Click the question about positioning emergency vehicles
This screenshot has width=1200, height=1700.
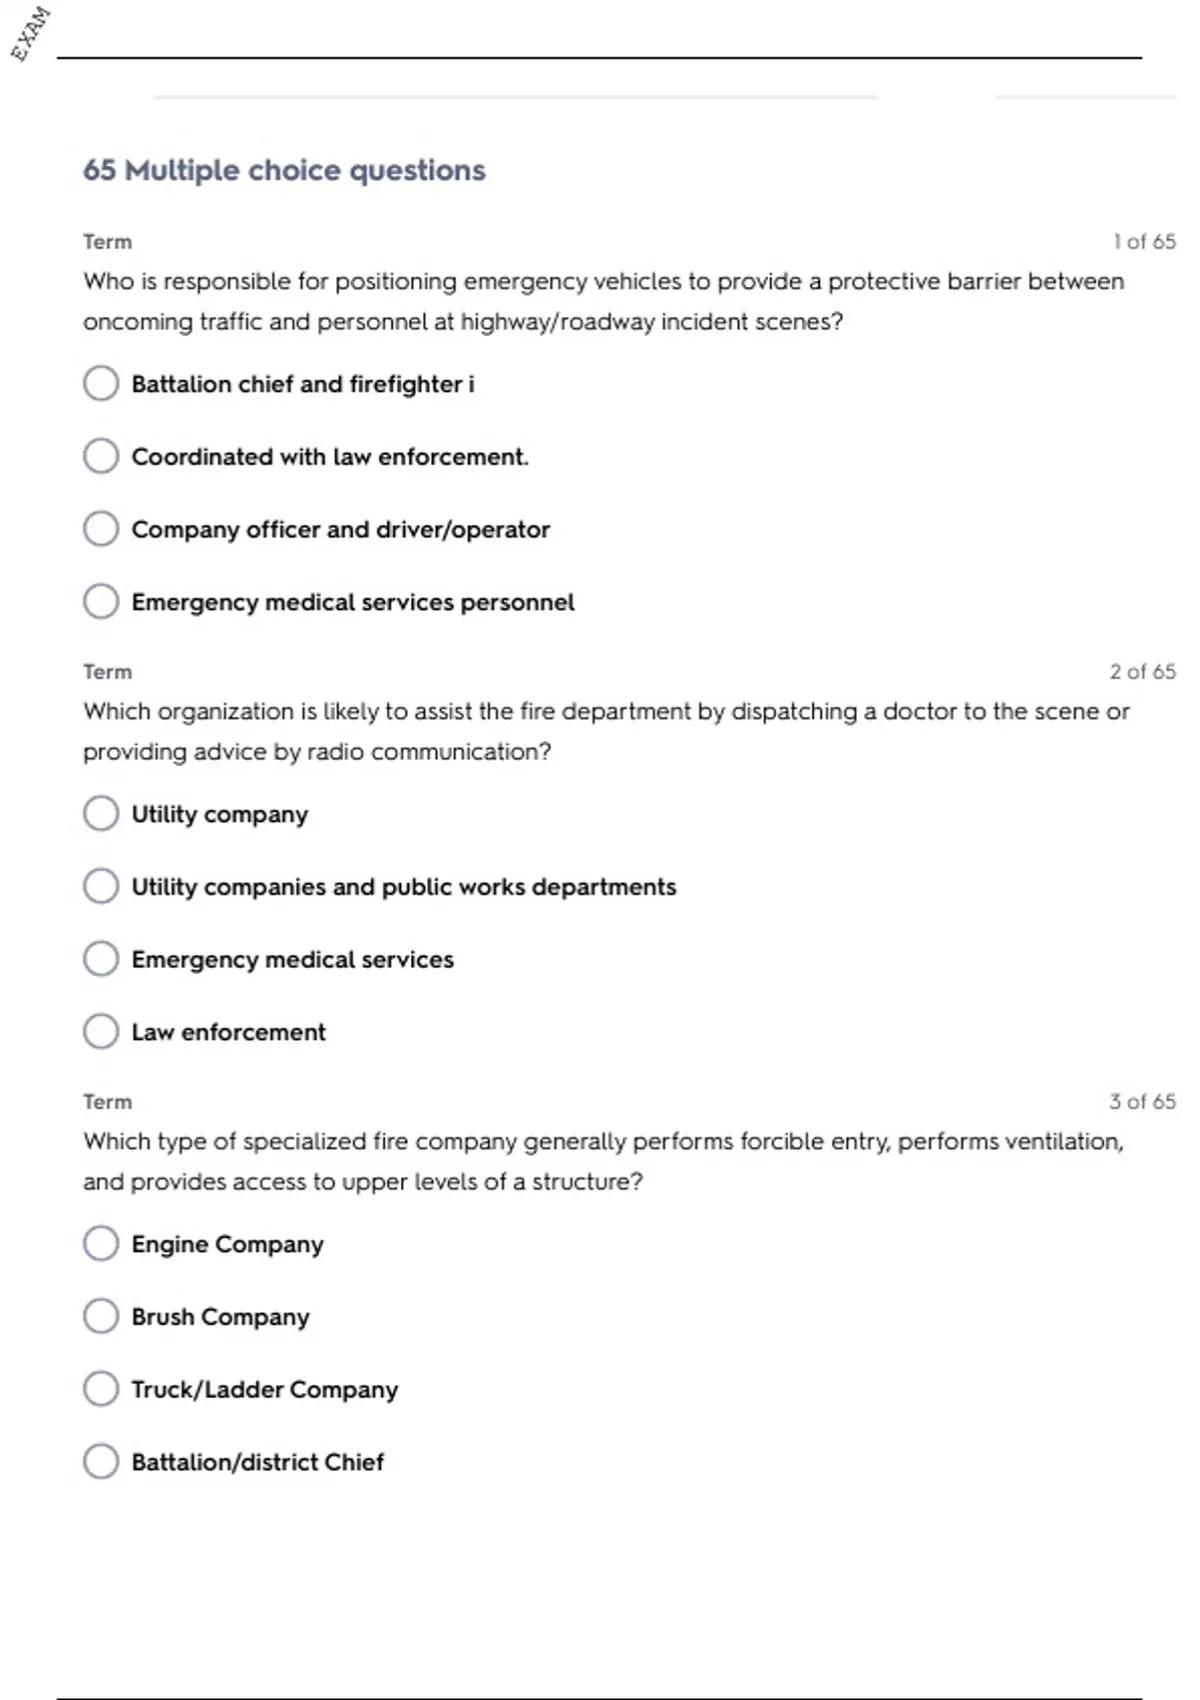[603, 301]
